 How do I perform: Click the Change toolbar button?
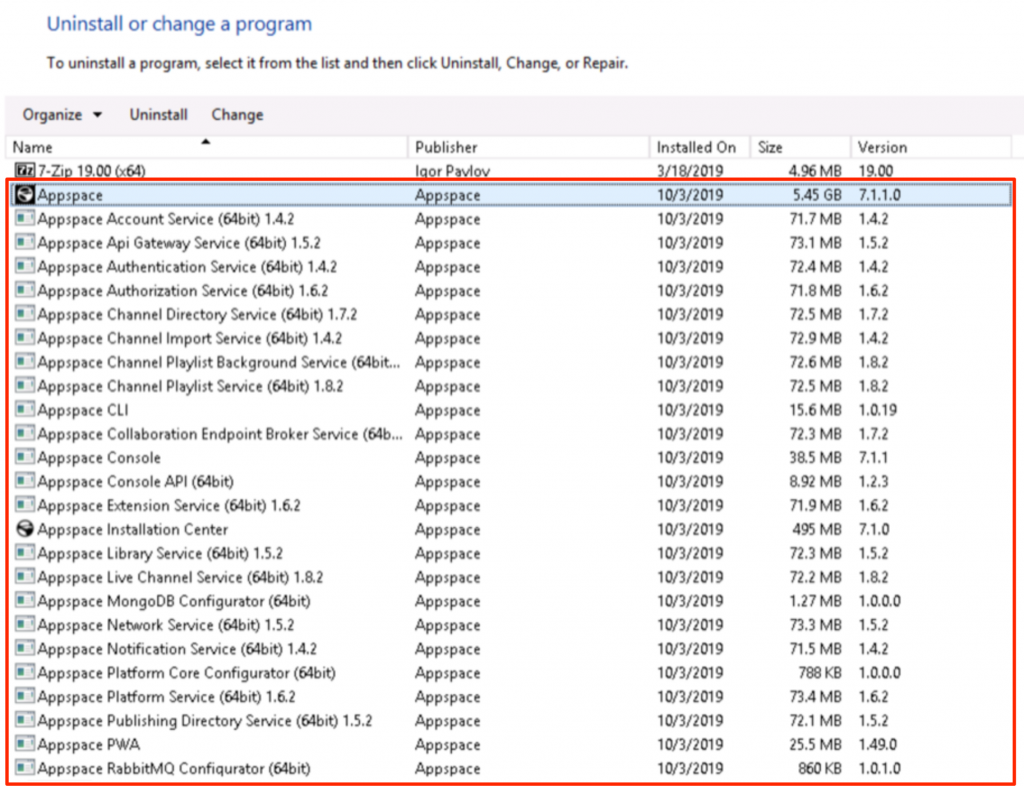[237, 115]
